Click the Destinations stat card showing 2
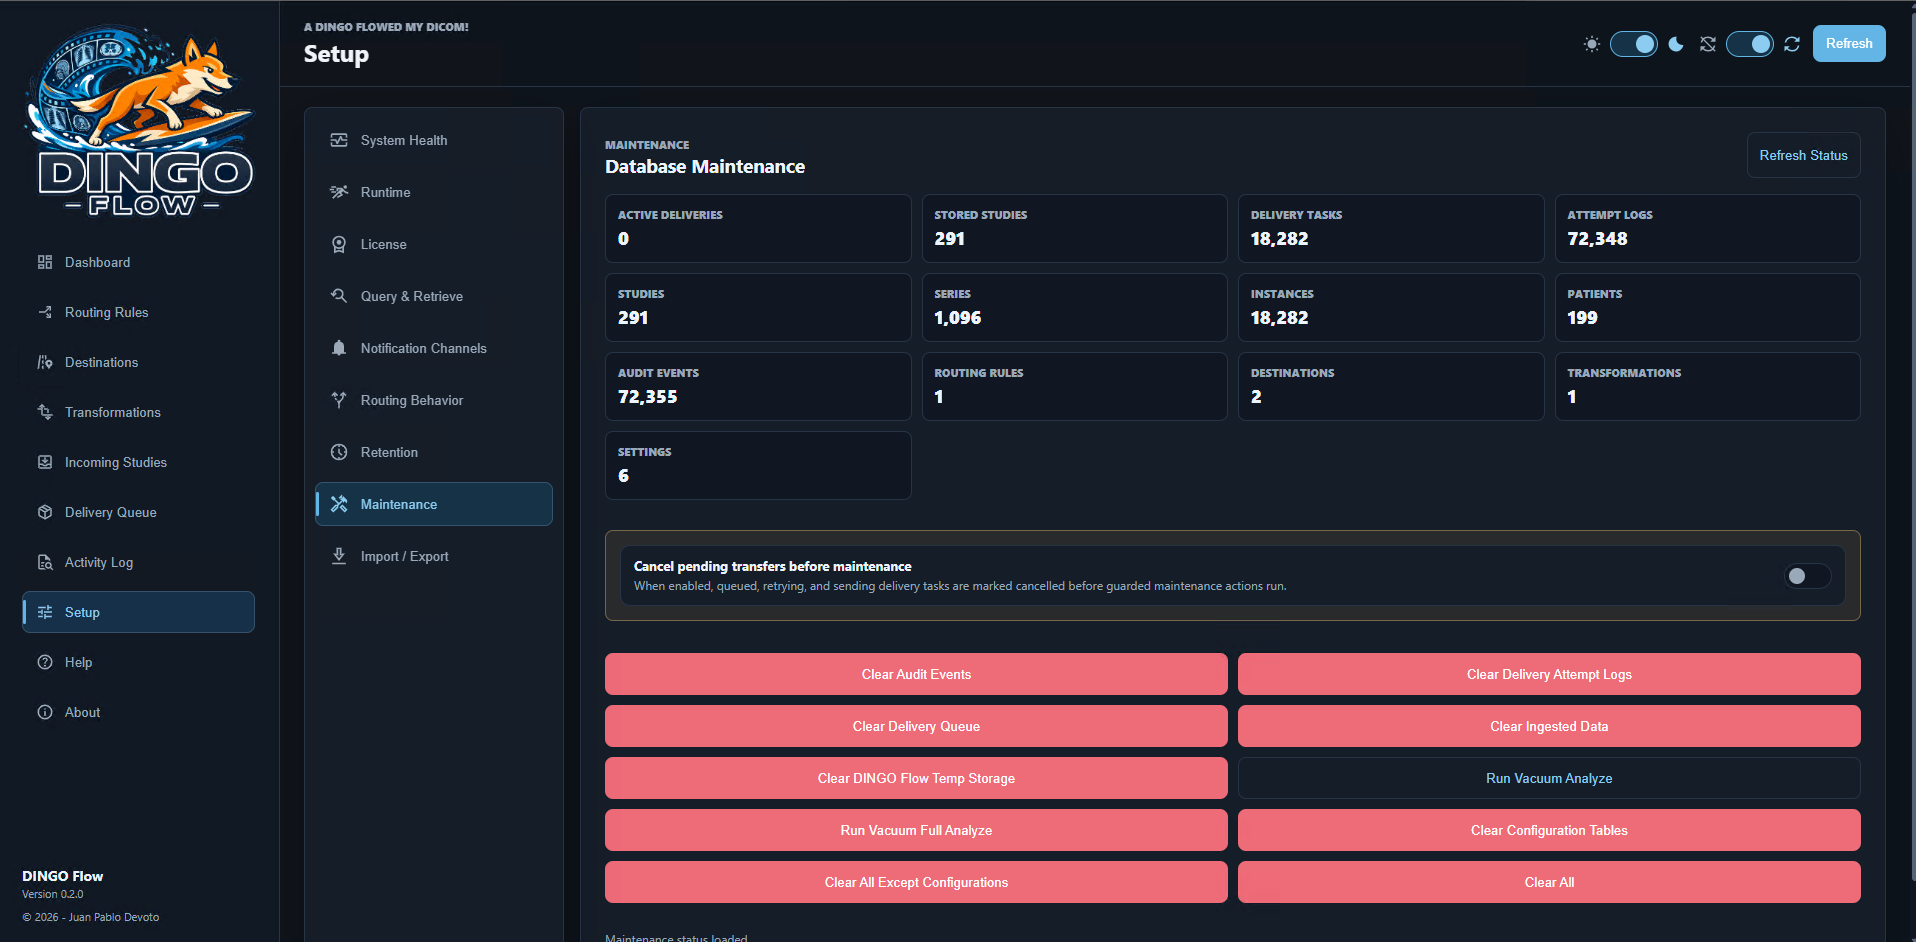The image size is (1916, 942). tap(1391, 386)
